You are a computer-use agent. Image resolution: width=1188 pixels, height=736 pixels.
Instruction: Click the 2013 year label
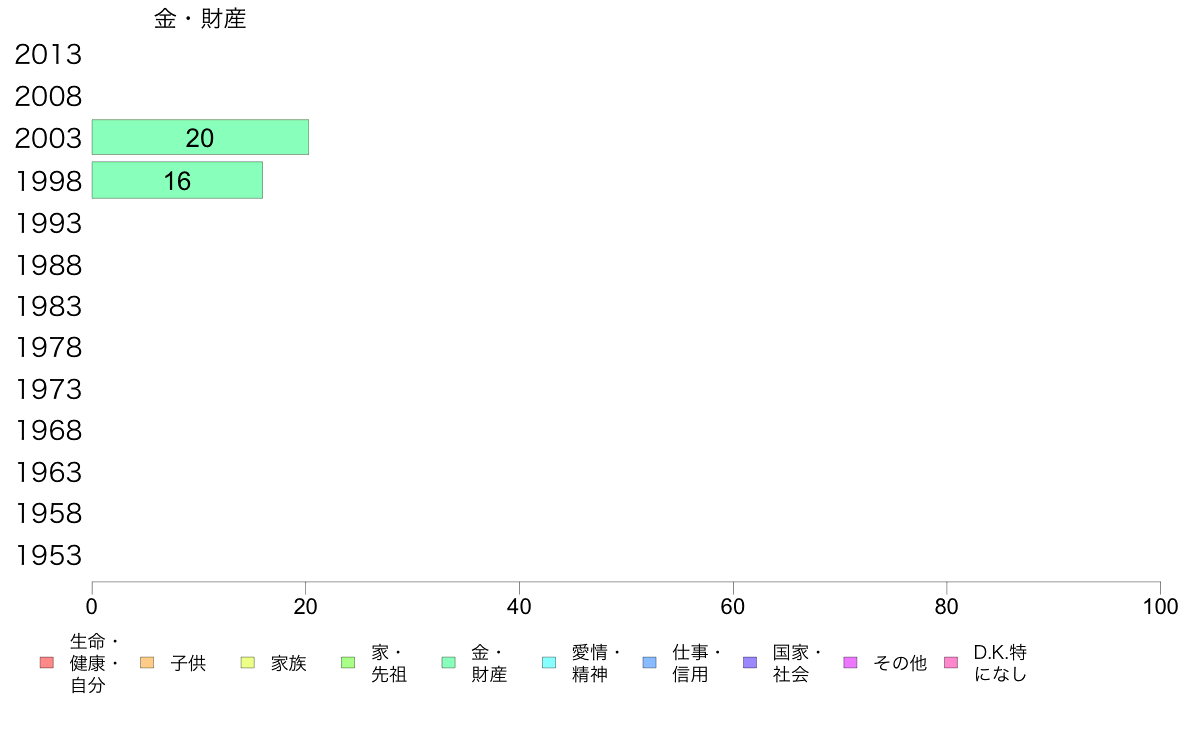[48, 55]
